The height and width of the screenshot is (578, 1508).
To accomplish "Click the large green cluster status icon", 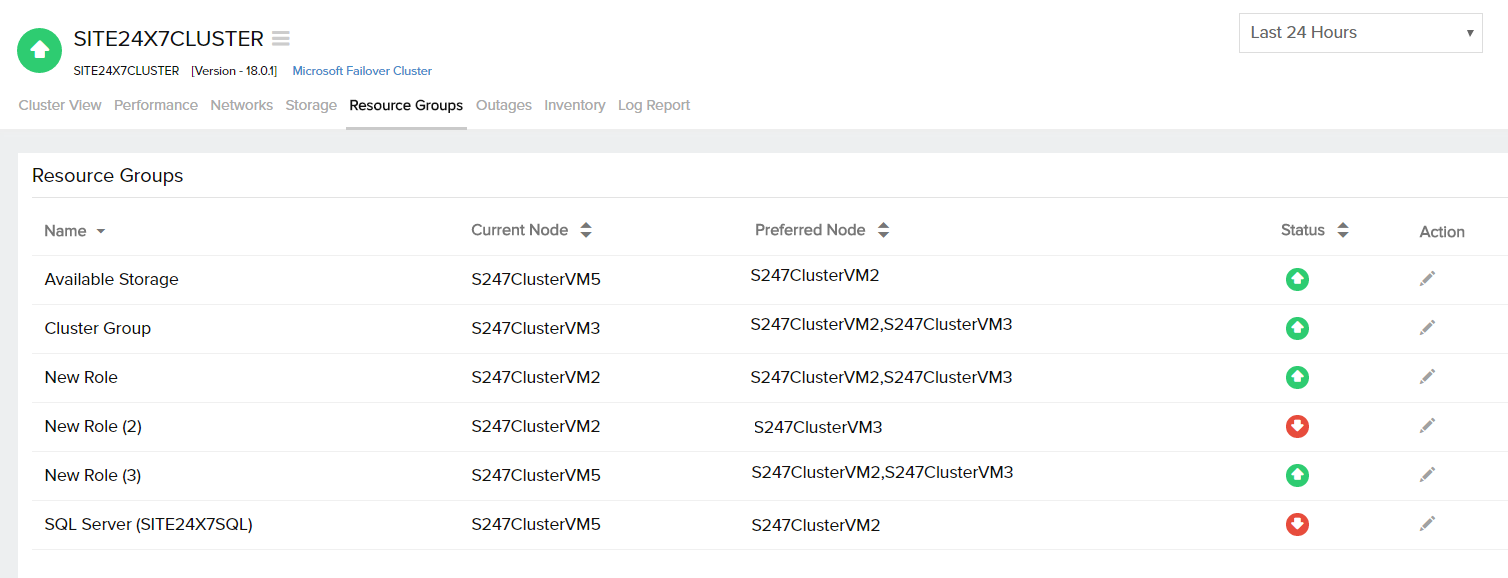I will point(40,50).
